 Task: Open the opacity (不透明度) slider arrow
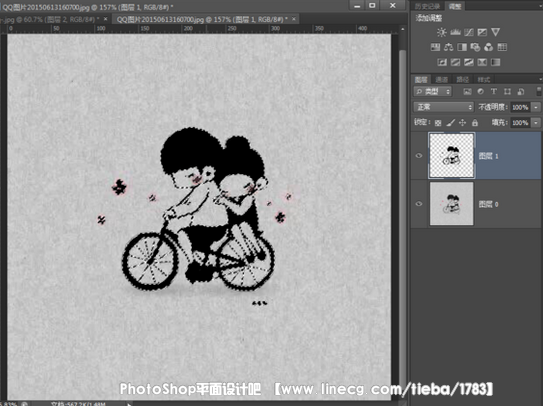[x=536, y=107]
